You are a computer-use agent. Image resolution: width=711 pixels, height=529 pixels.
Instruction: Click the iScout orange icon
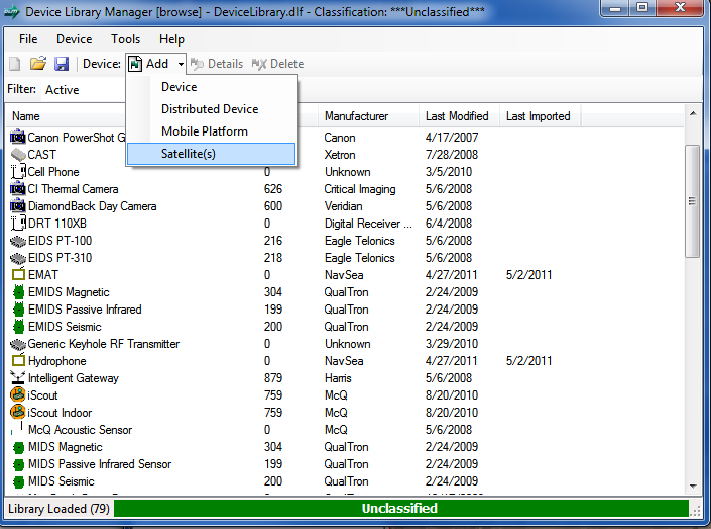click(x=18, y=395)
